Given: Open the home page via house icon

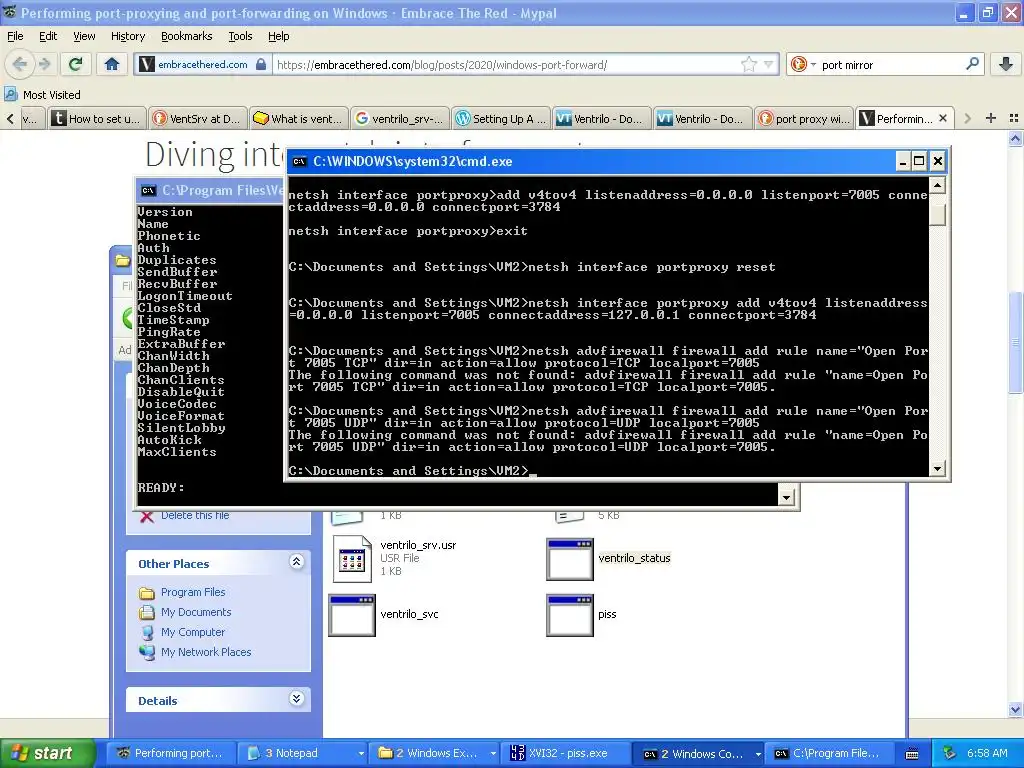Looking at the screenshot, I should point(112,64).
